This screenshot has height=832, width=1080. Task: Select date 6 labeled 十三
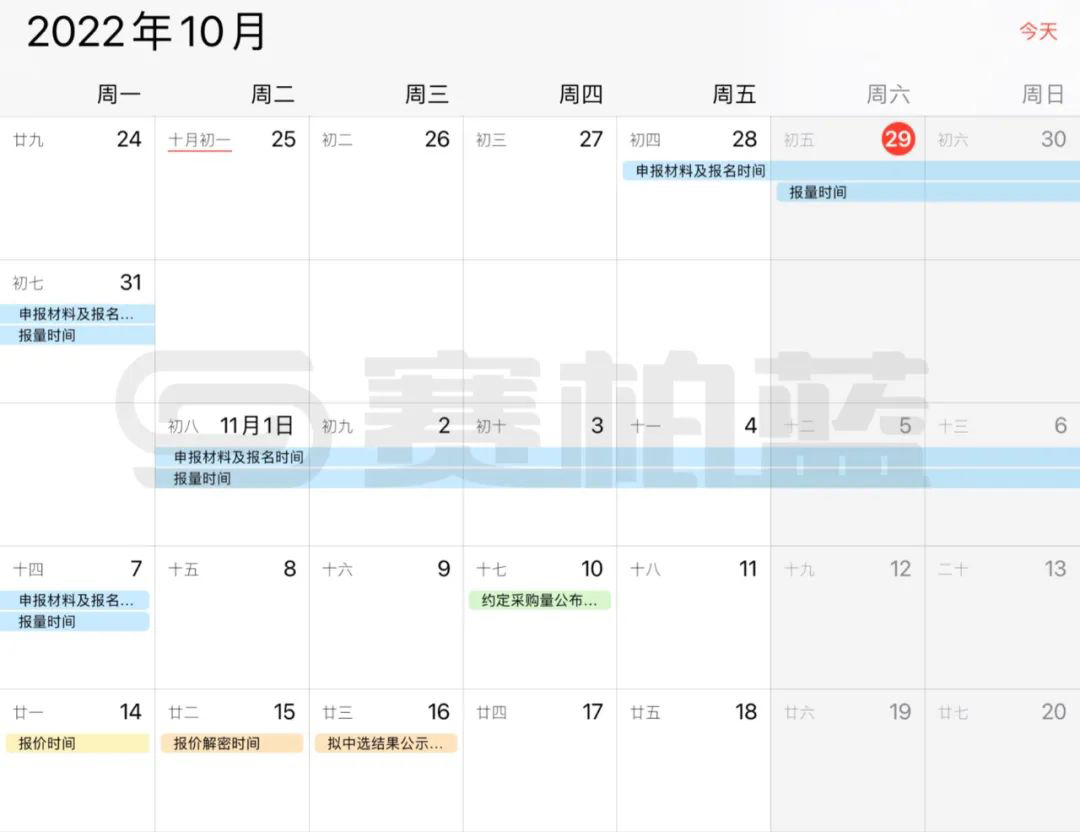(x=1061, y=426)
